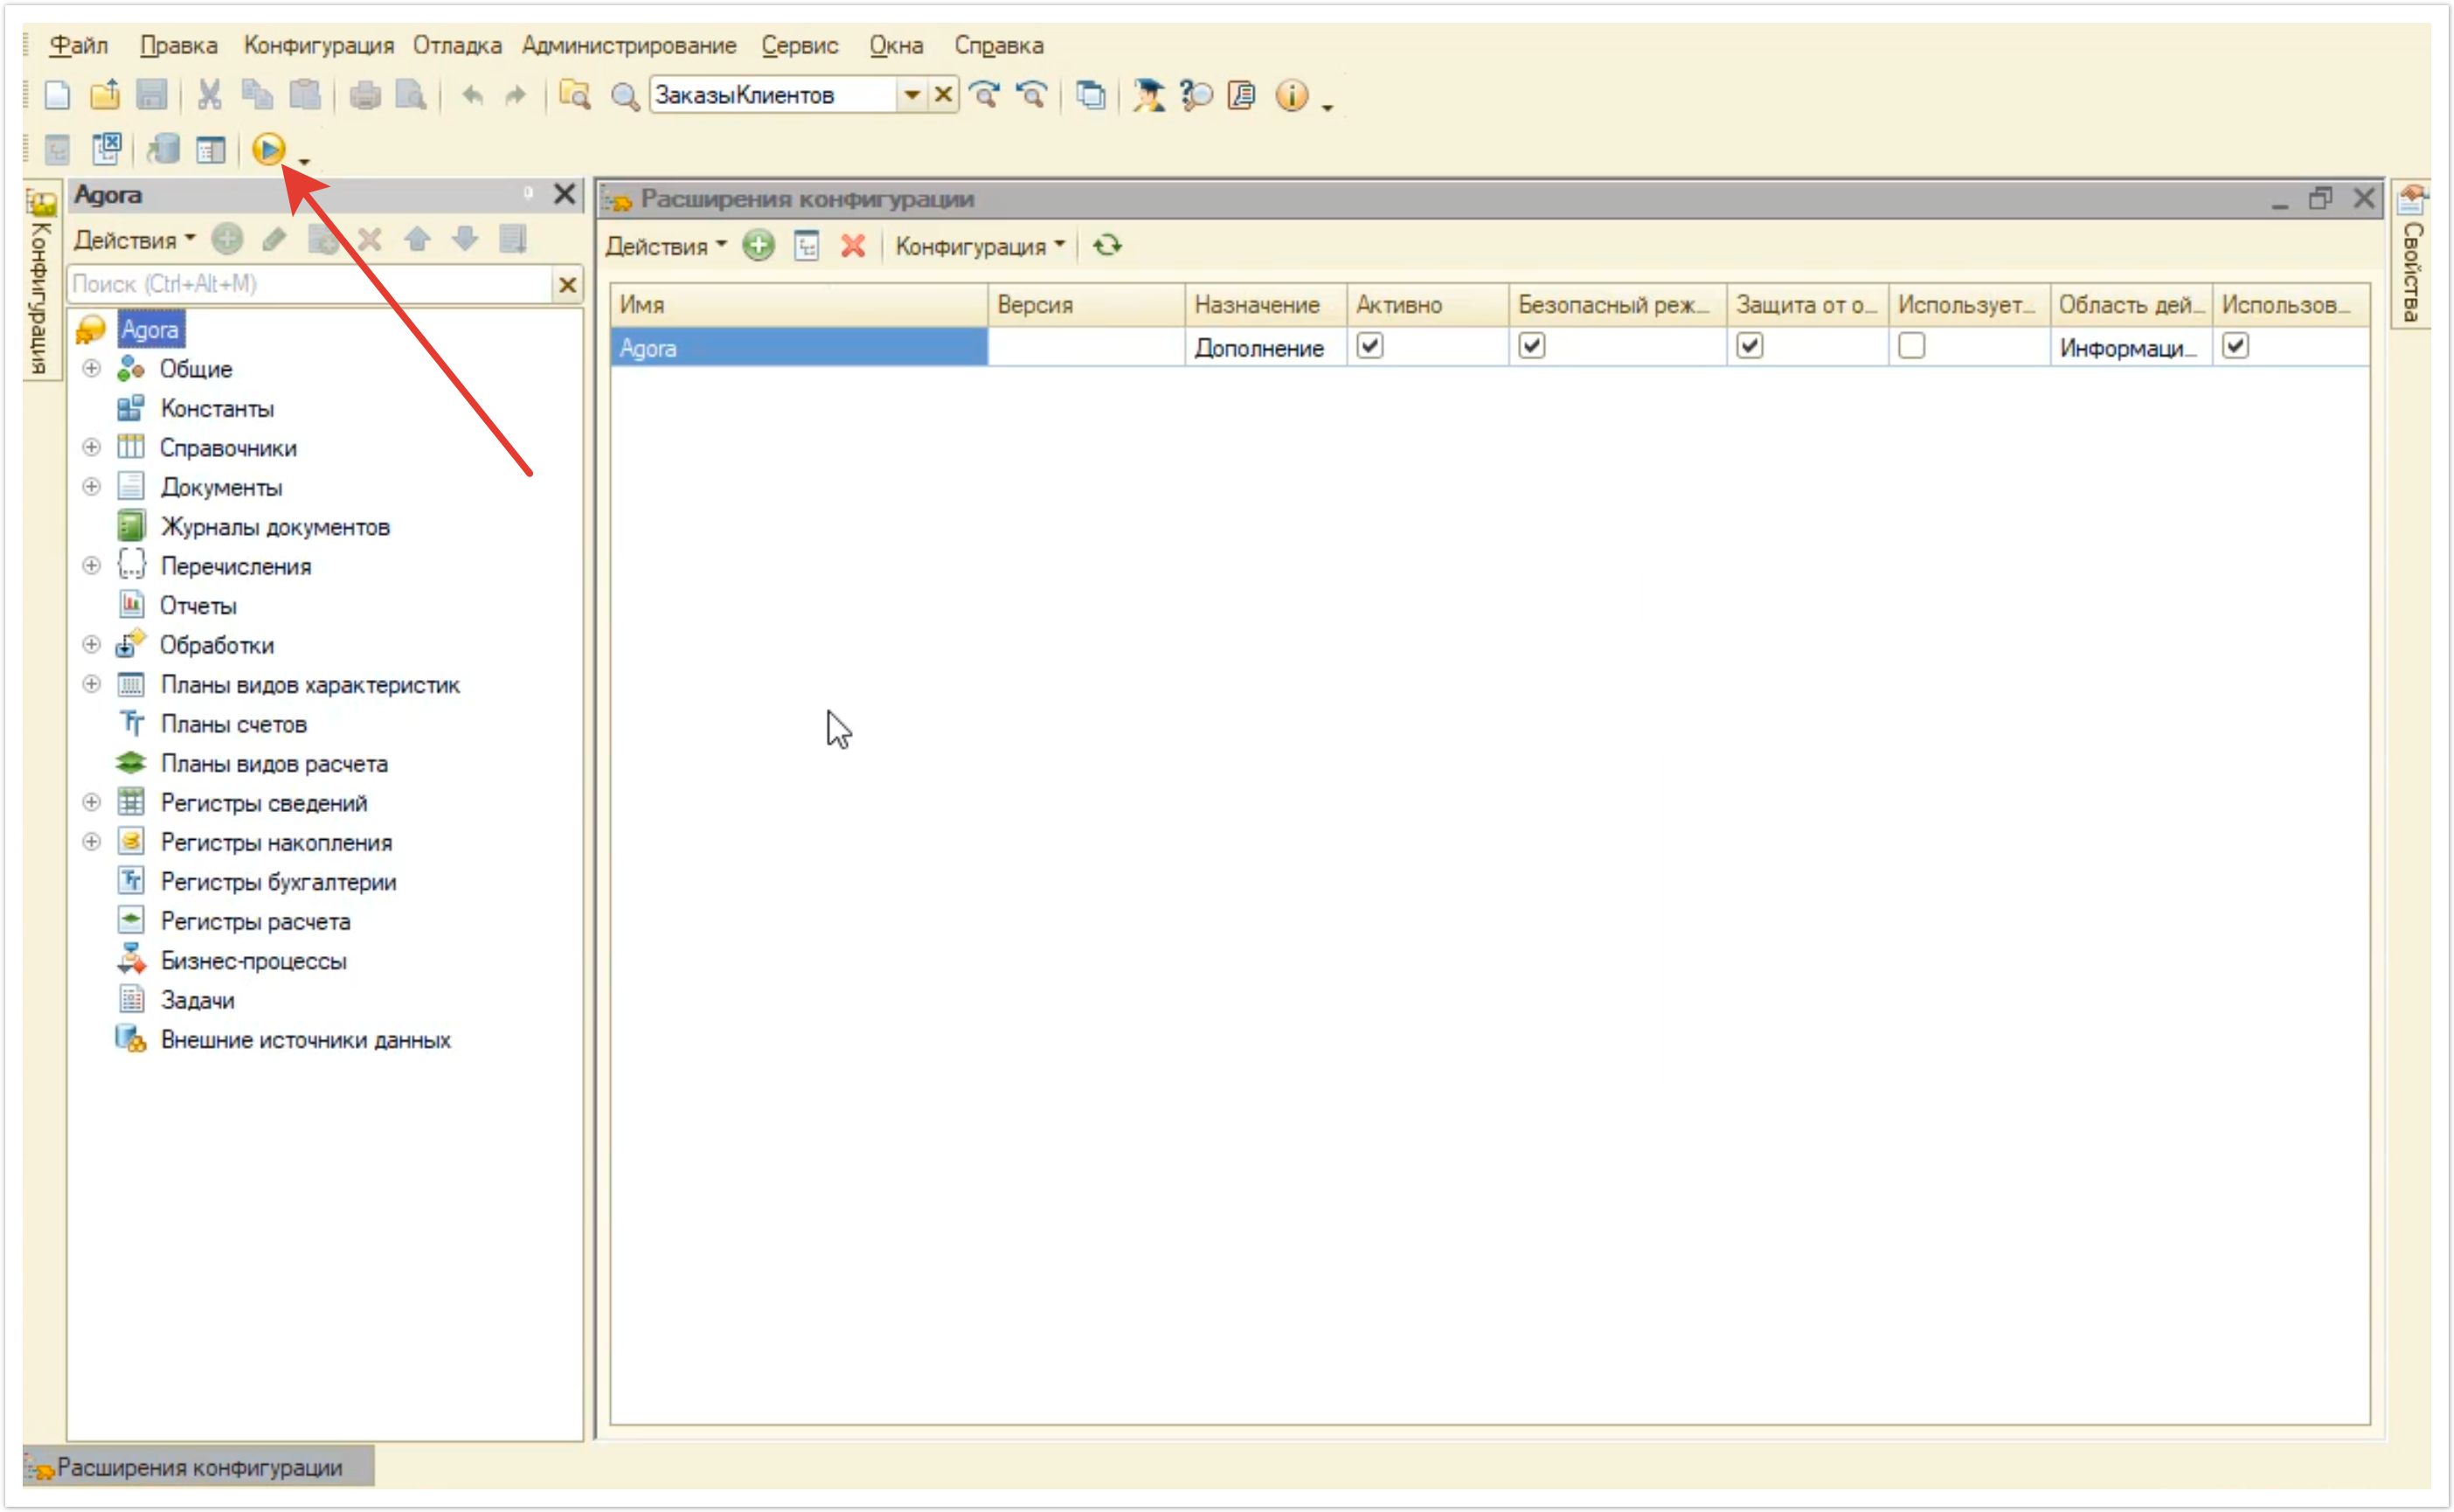Click the Open configuration tree icon in extensions toolbar
Viewport: 2454px width, 1512px height.
pos(807,246)
